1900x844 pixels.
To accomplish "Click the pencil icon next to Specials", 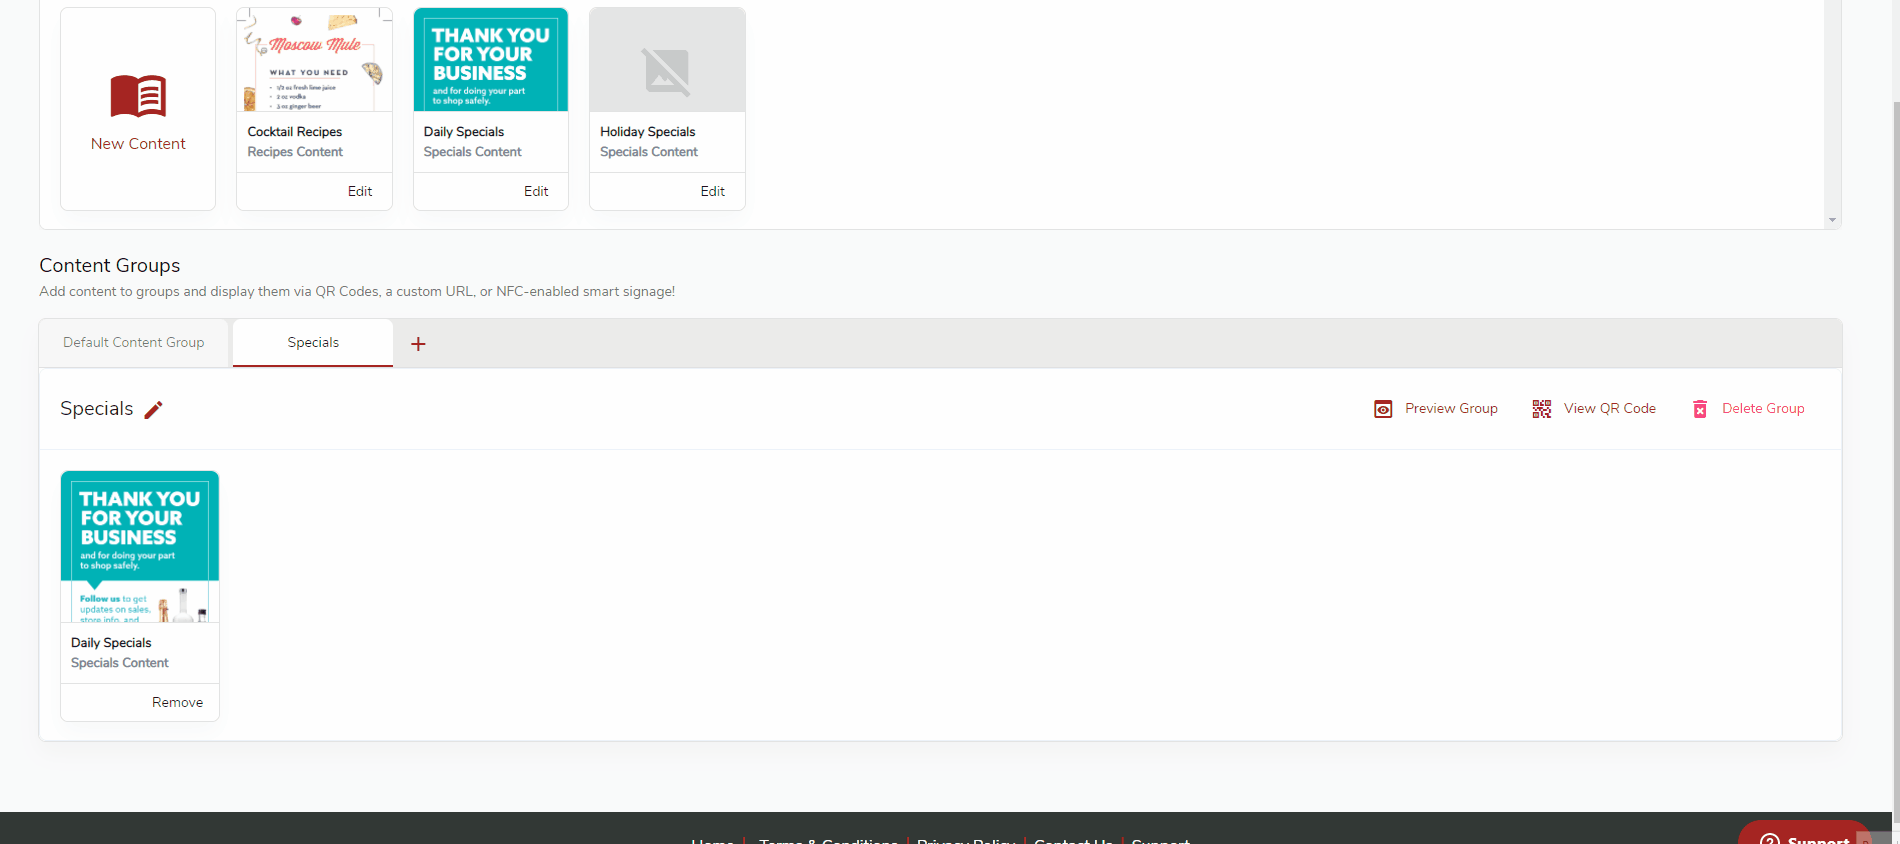I will click(x=153, y=410).
